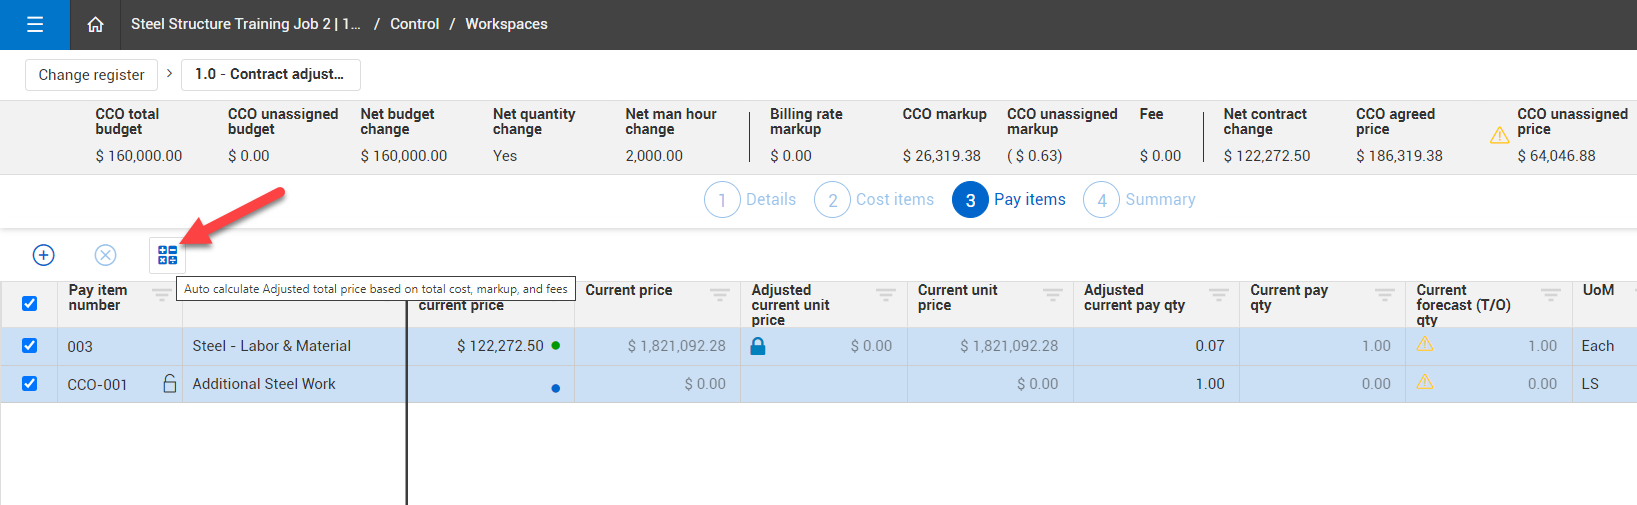This screenshot has height=505, width=1637.
Task: Open filter for Adjusted current pay qty column
Action: click(1218, 294)
